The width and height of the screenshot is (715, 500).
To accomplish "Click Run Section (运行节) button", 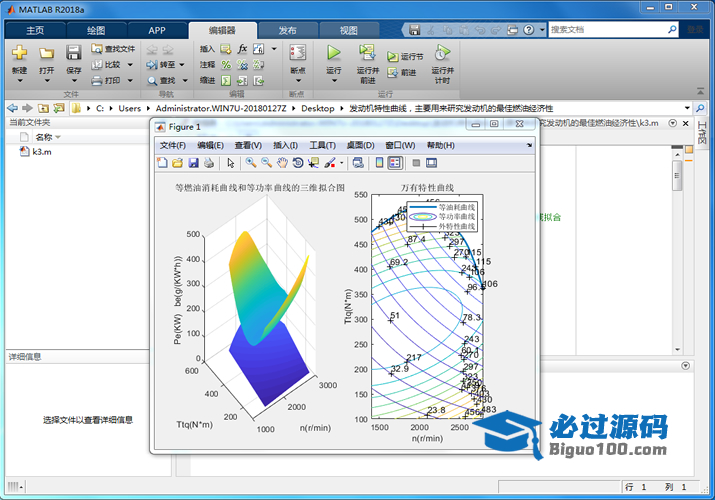I will click(405, 57).
